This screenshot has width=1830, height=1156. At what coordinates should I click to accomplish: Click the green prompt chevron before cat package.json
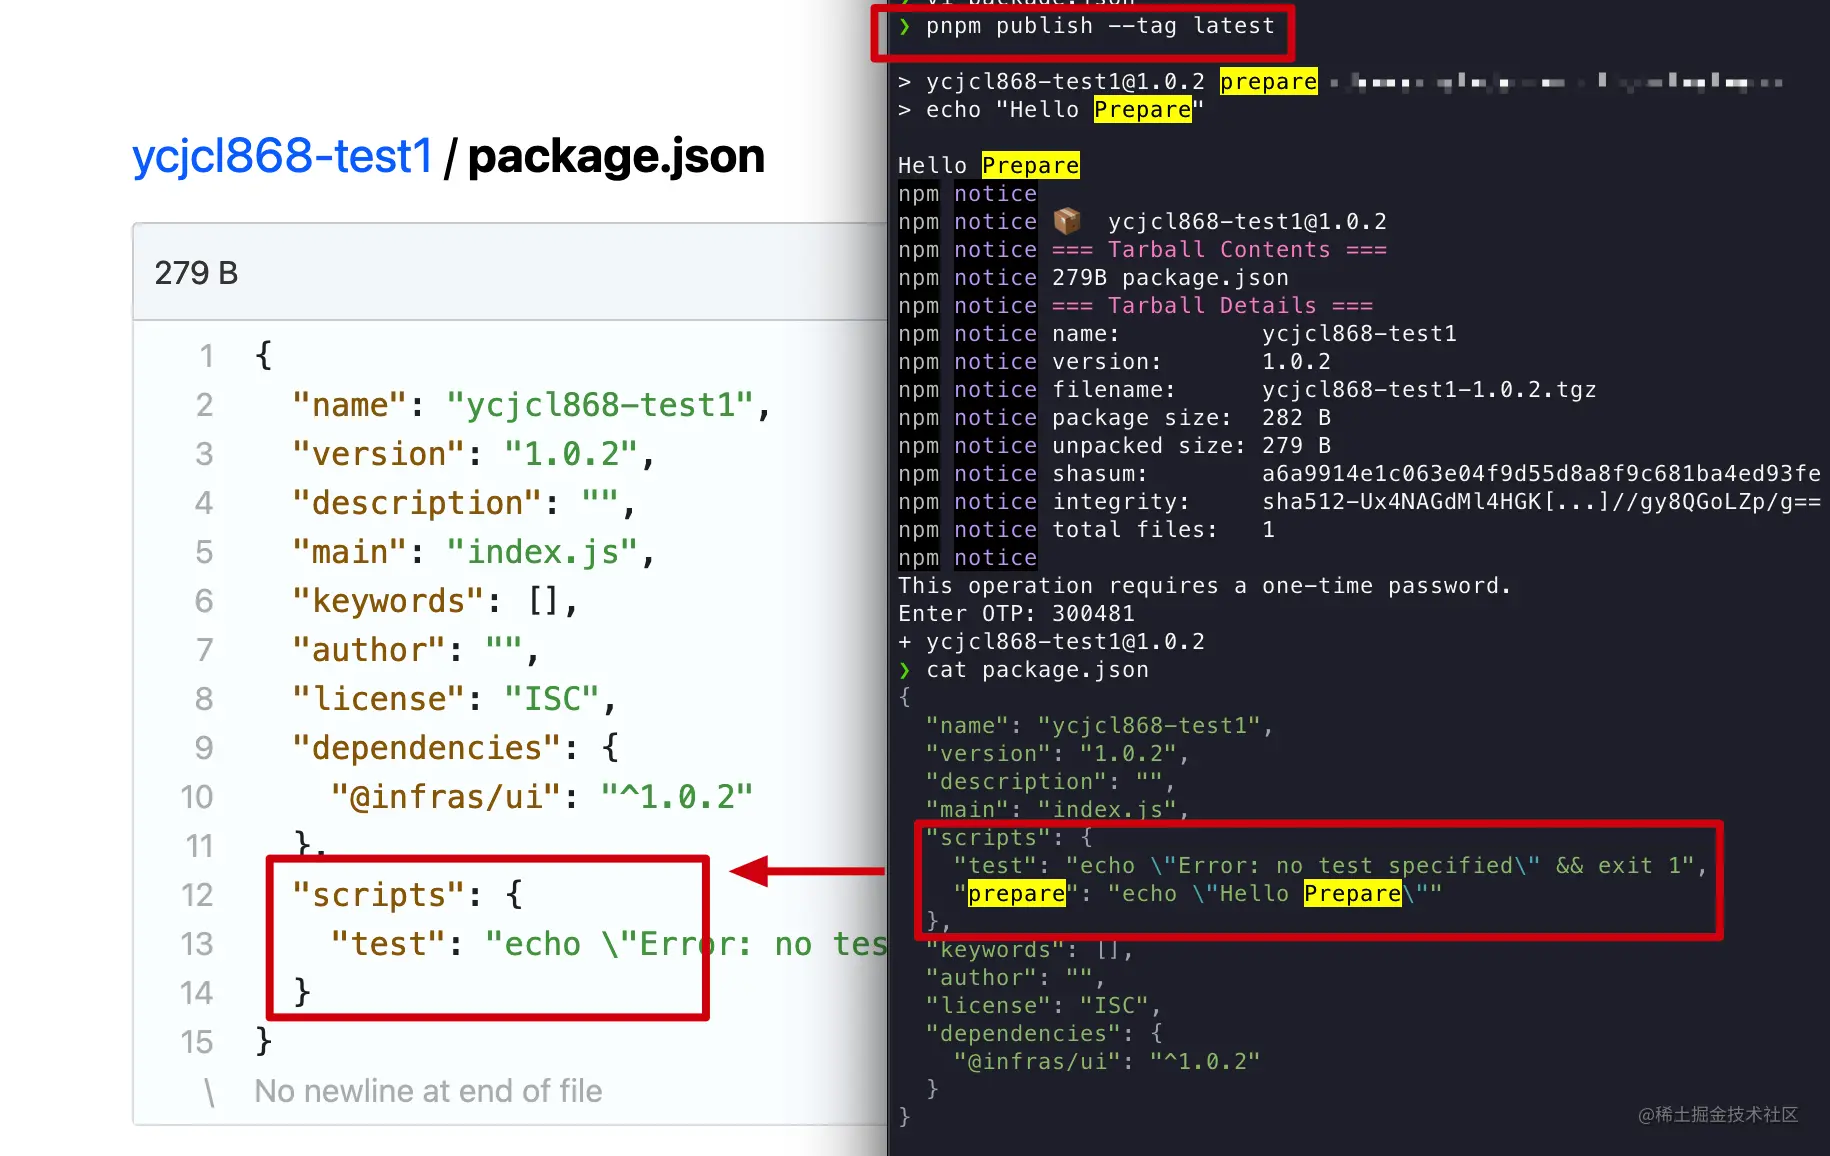pos(905,670)
